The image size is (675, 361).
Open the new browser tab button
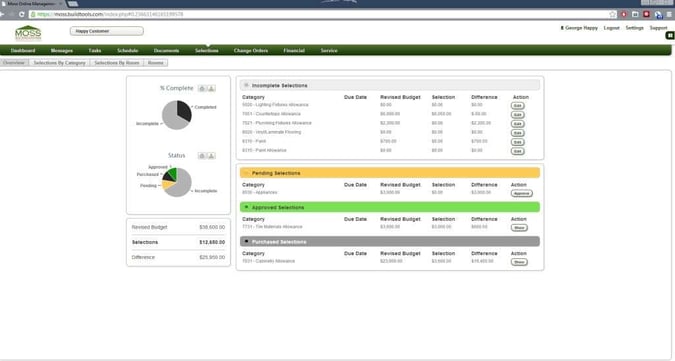click(72, 3)
